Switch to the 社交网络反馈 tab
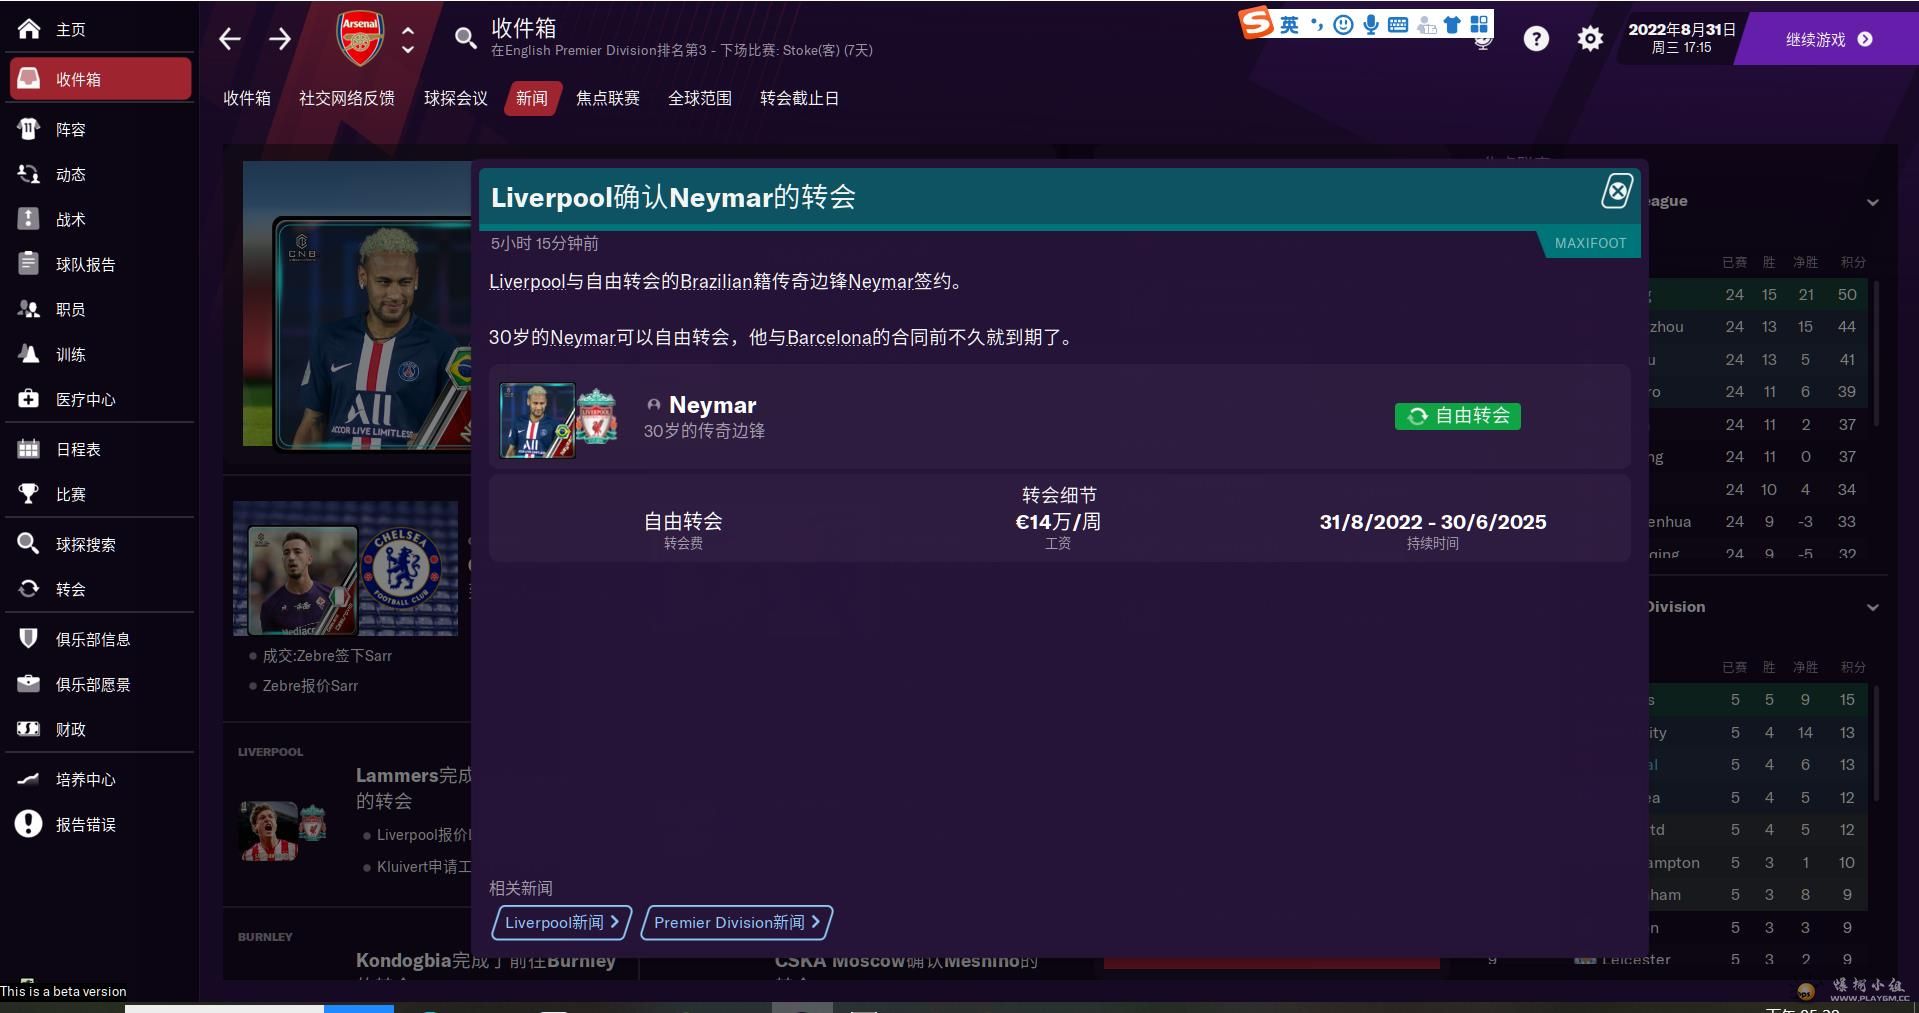The width and height of the screenshot is (1919, 1013). (x=347, y=98)
